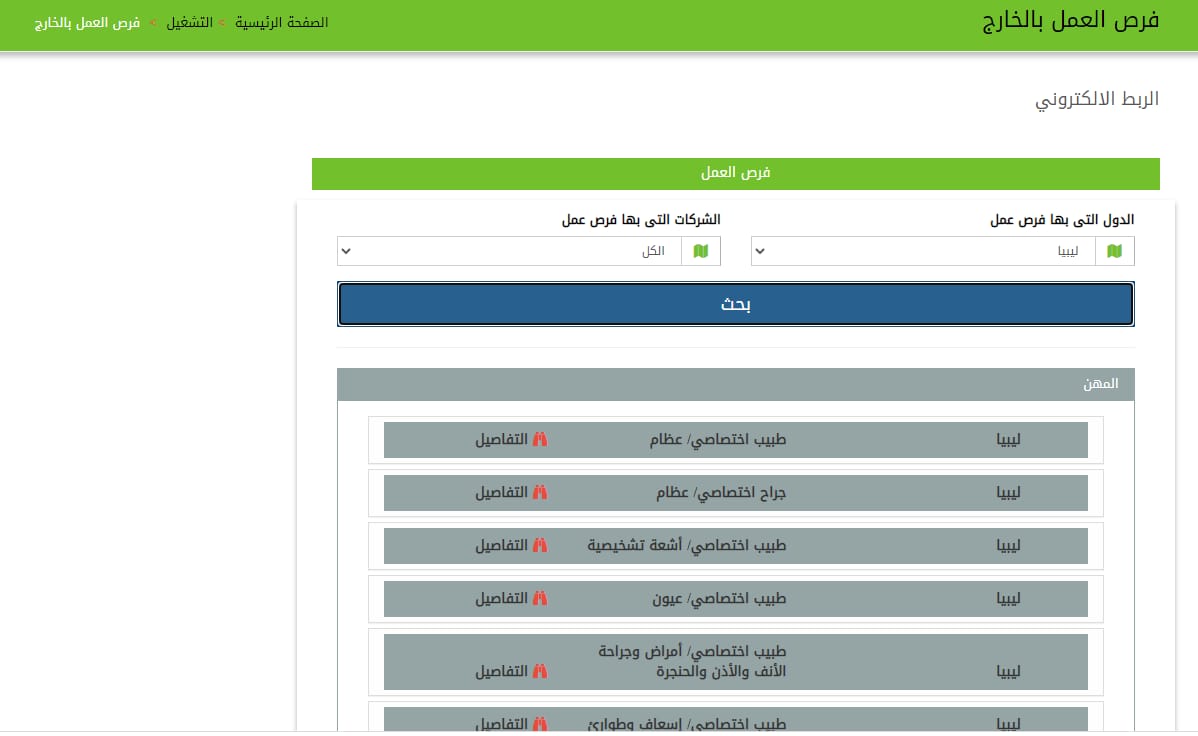
Task: Click binoculars icon for طبيب اختصاصي/ عيون row
Action: [540, 599]
